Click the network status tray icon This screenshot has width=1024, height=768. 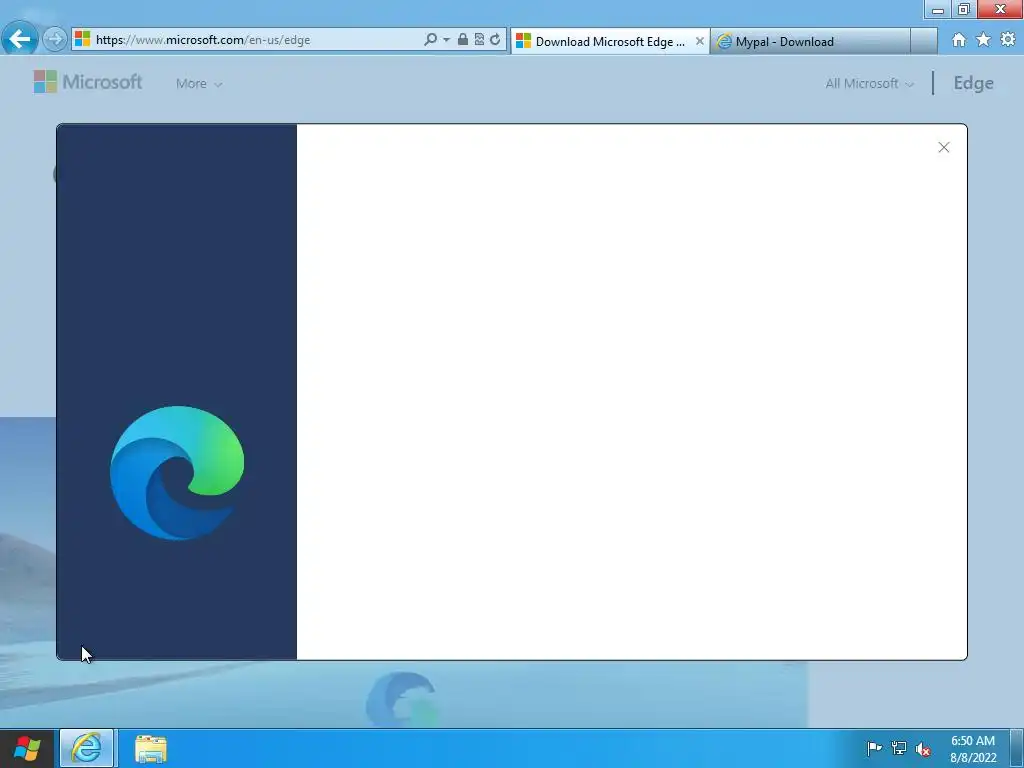click(899, 748)
